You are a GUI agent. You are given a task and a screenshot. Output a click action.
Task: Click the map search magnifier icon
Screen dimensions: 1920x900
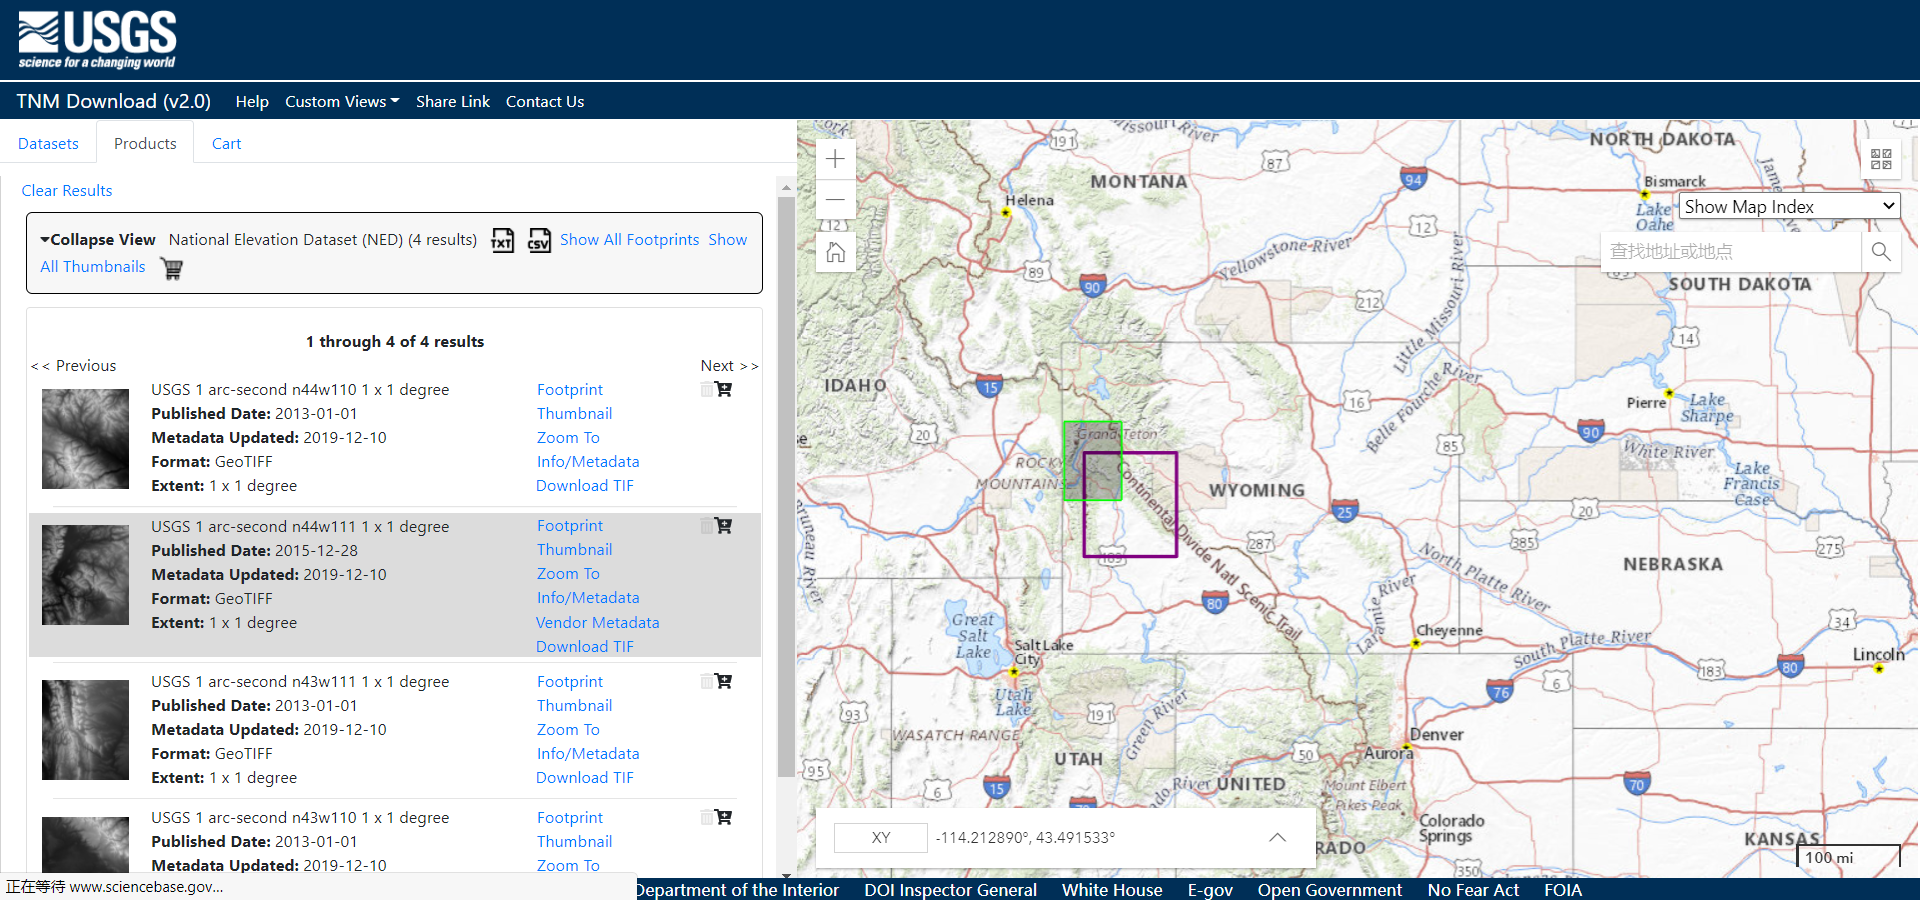[1881, 252]
